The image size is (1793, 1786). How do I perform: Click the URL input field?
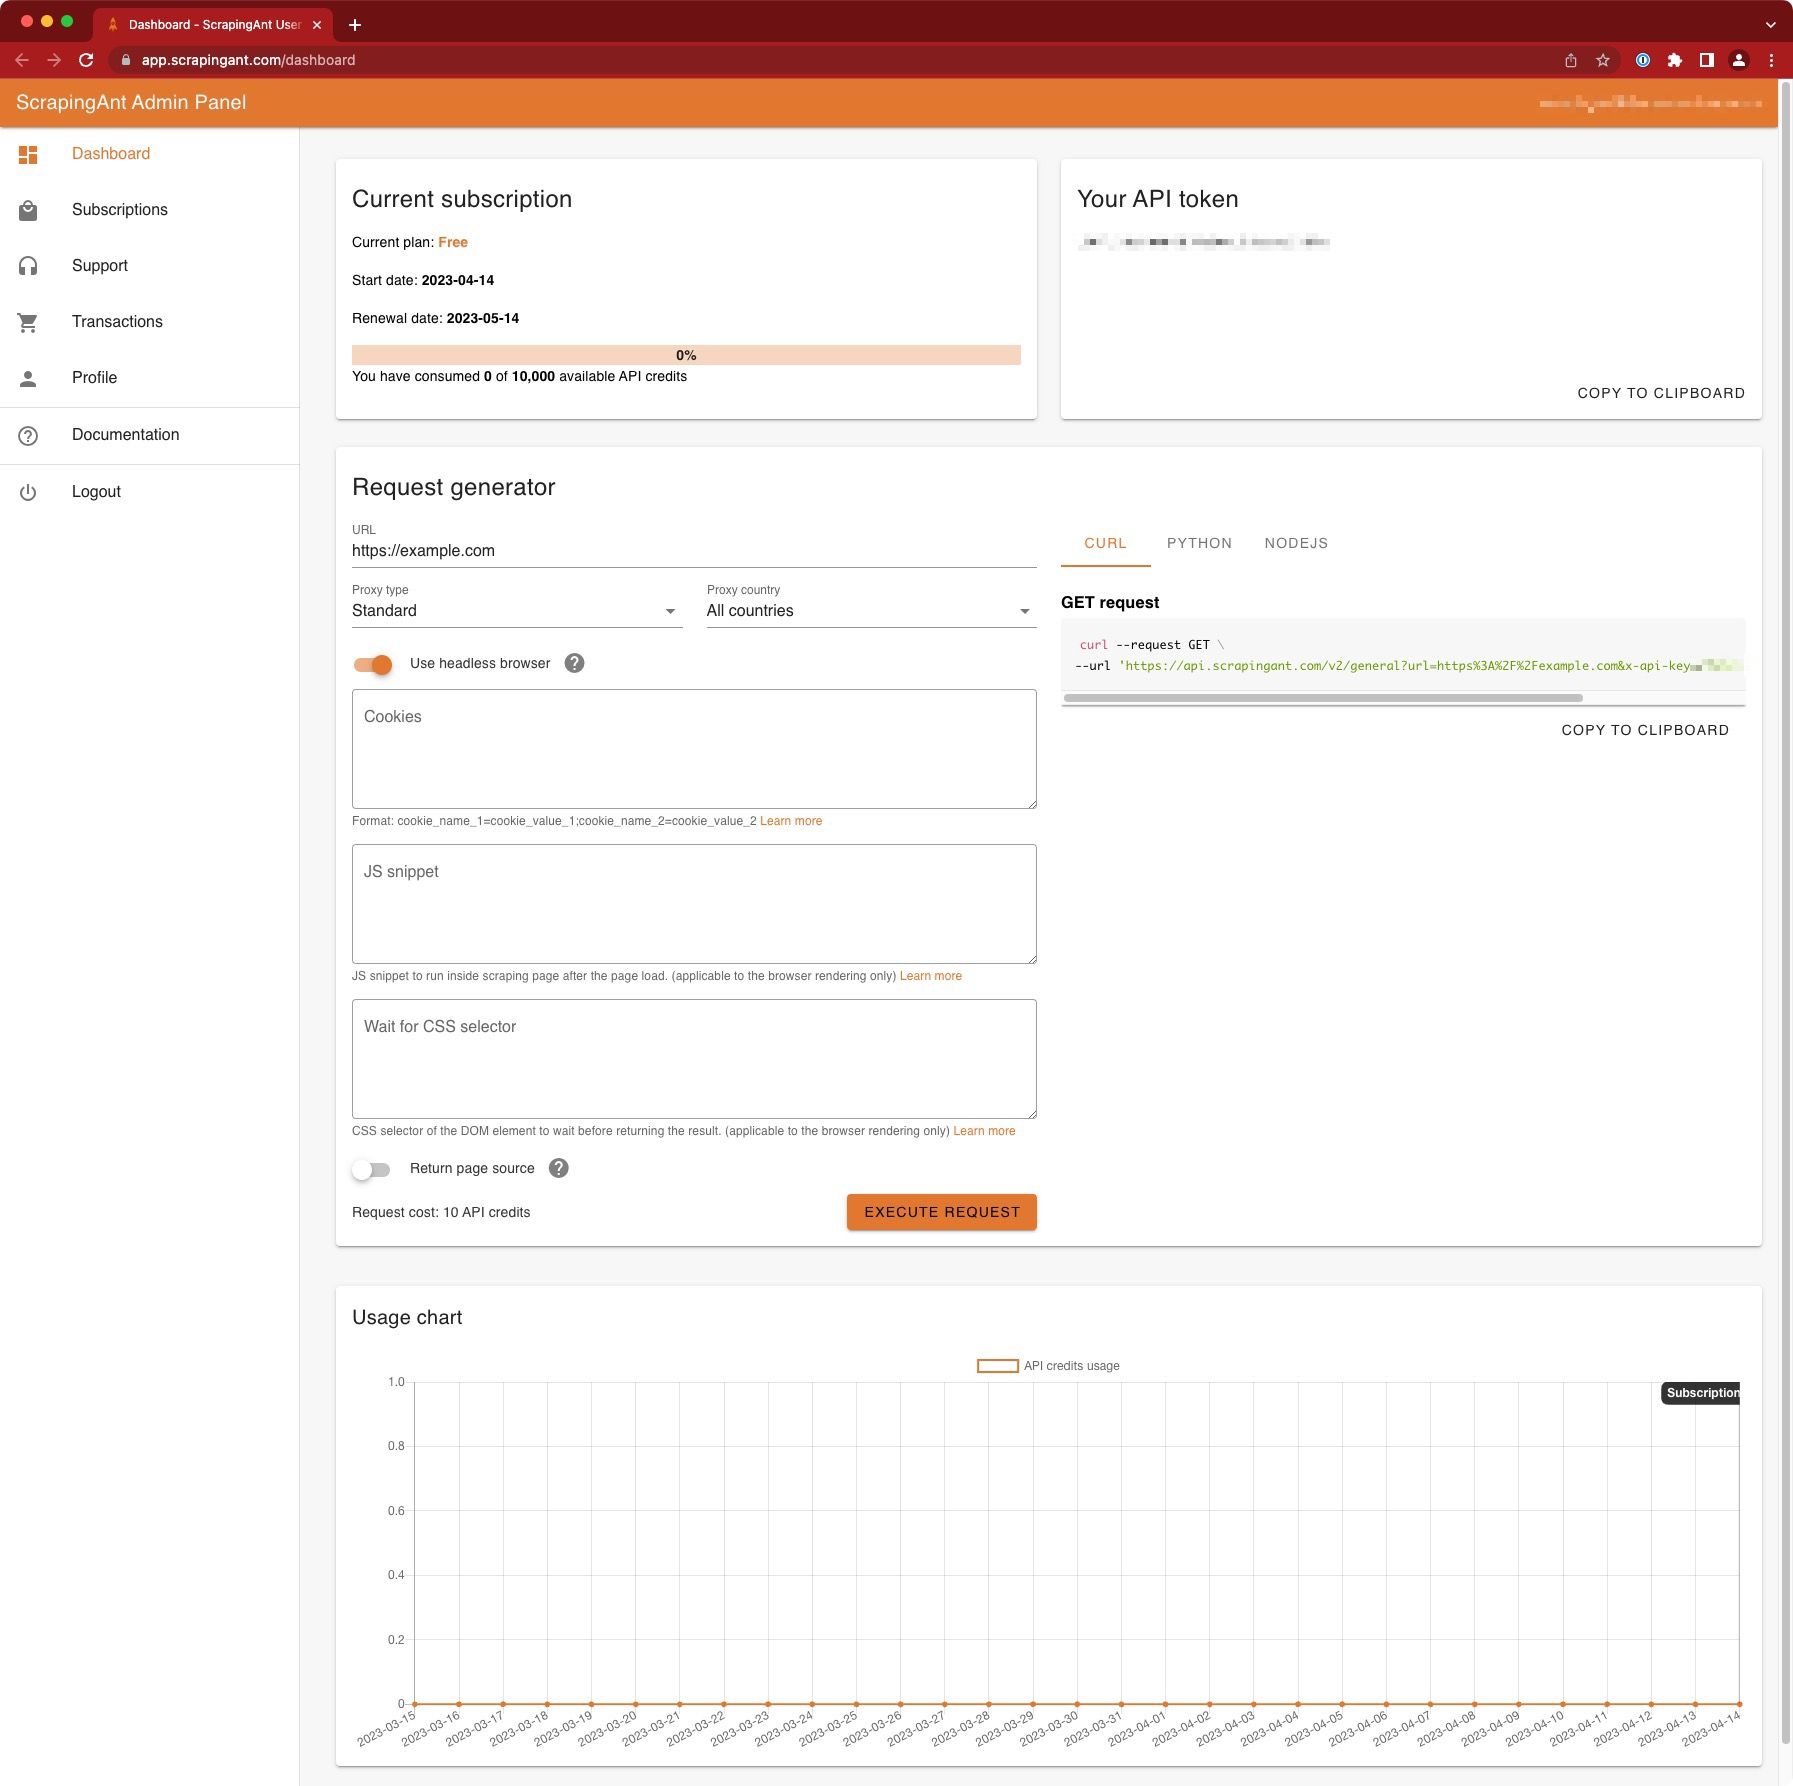694,551
